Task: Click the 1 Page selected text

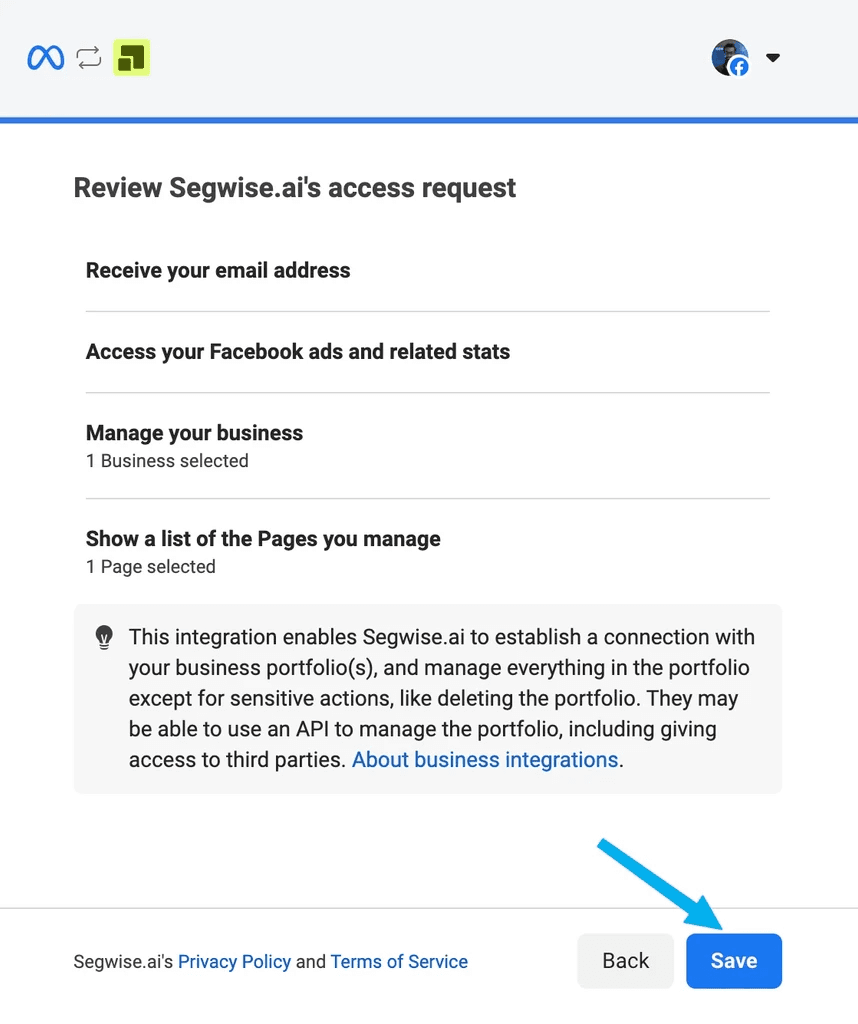Action: click(151, 567)
